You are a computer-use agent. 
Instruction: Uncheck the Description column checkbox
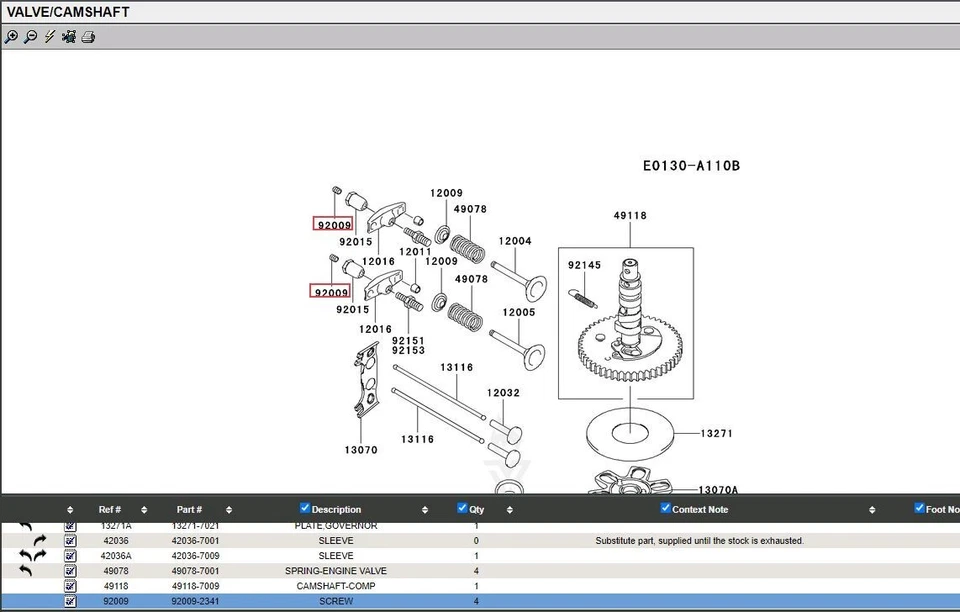(x=305, y=508)
